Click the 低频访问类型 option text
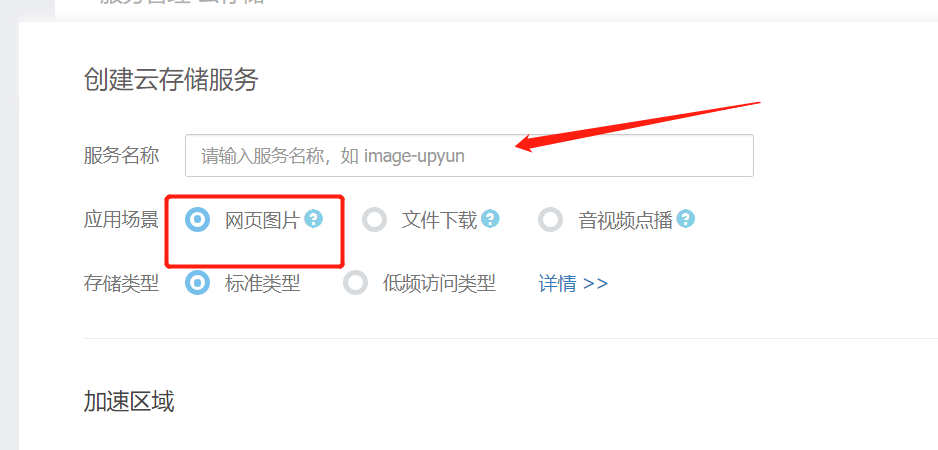 point(439,283)
